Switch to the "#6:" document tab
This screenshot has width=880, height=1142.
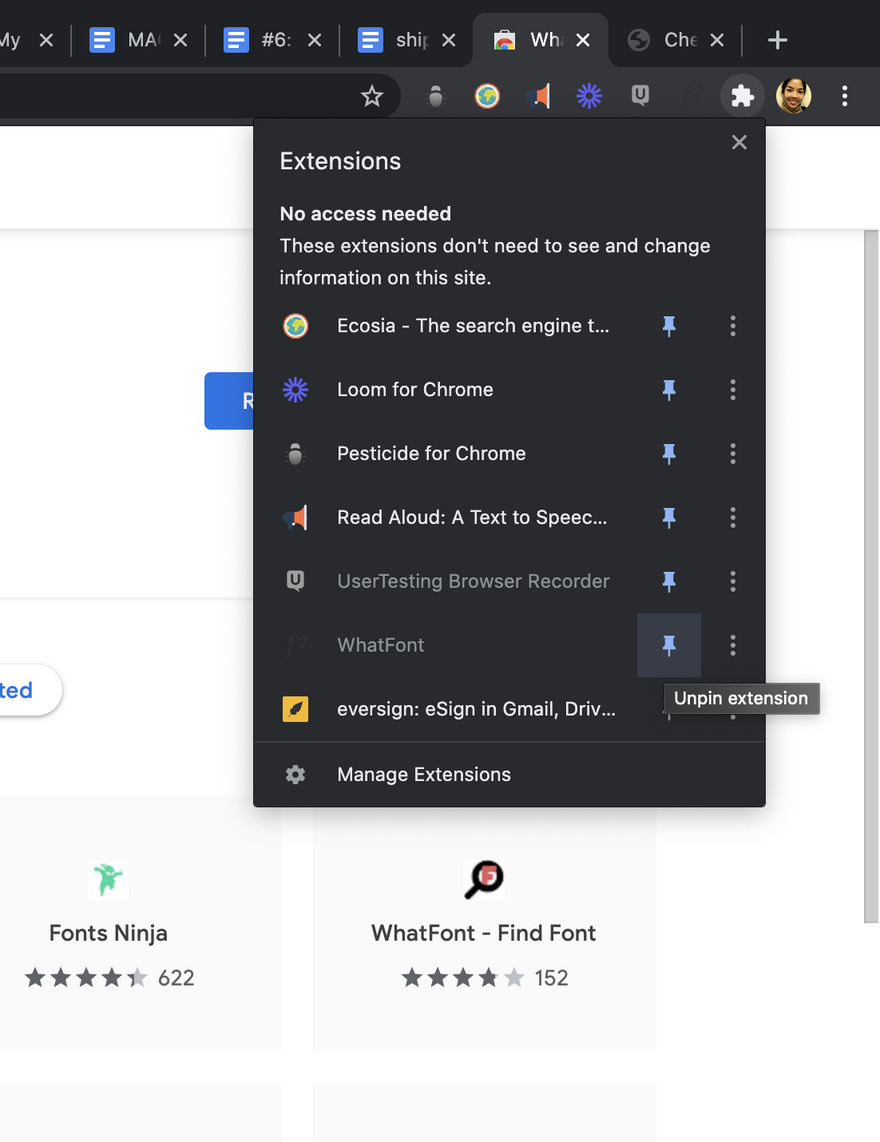coord(263,40)
